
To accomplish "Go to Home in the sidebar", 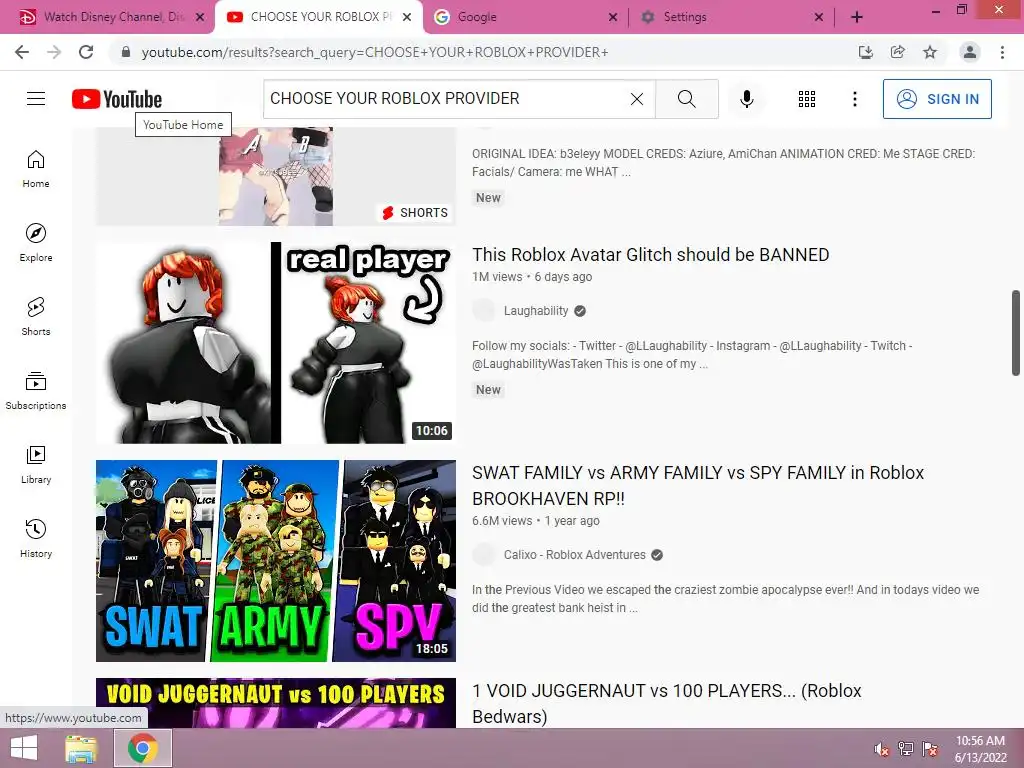I will coord(36,169).
